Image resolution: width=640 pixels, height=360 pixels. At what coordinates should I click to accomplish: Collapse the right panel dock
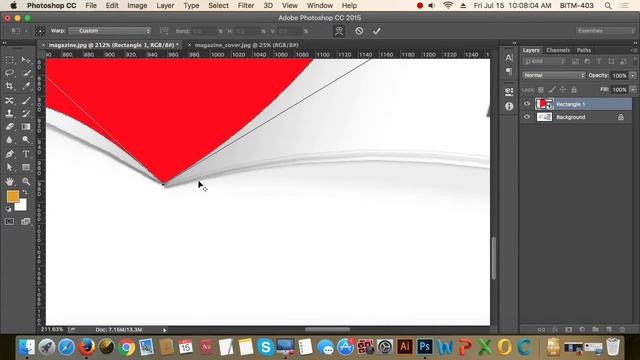pos(635,42)
